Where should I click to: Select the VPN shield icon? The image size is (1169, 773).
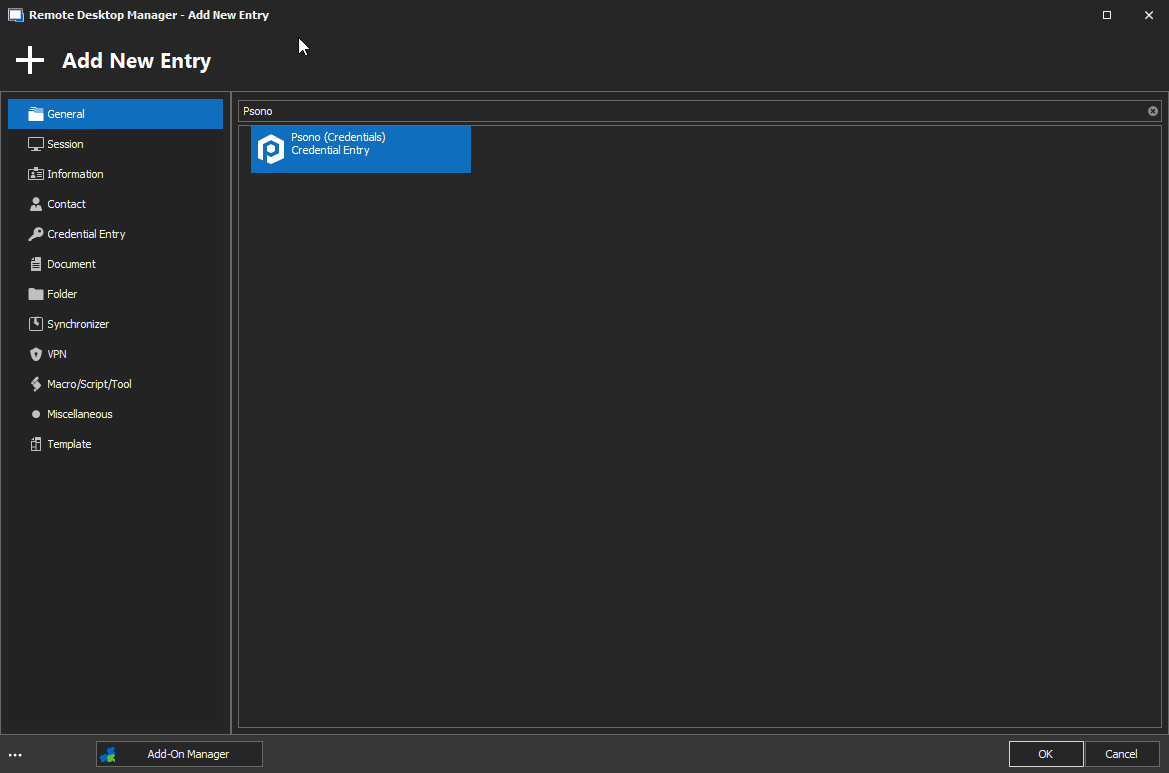click(x=34, y=353)
